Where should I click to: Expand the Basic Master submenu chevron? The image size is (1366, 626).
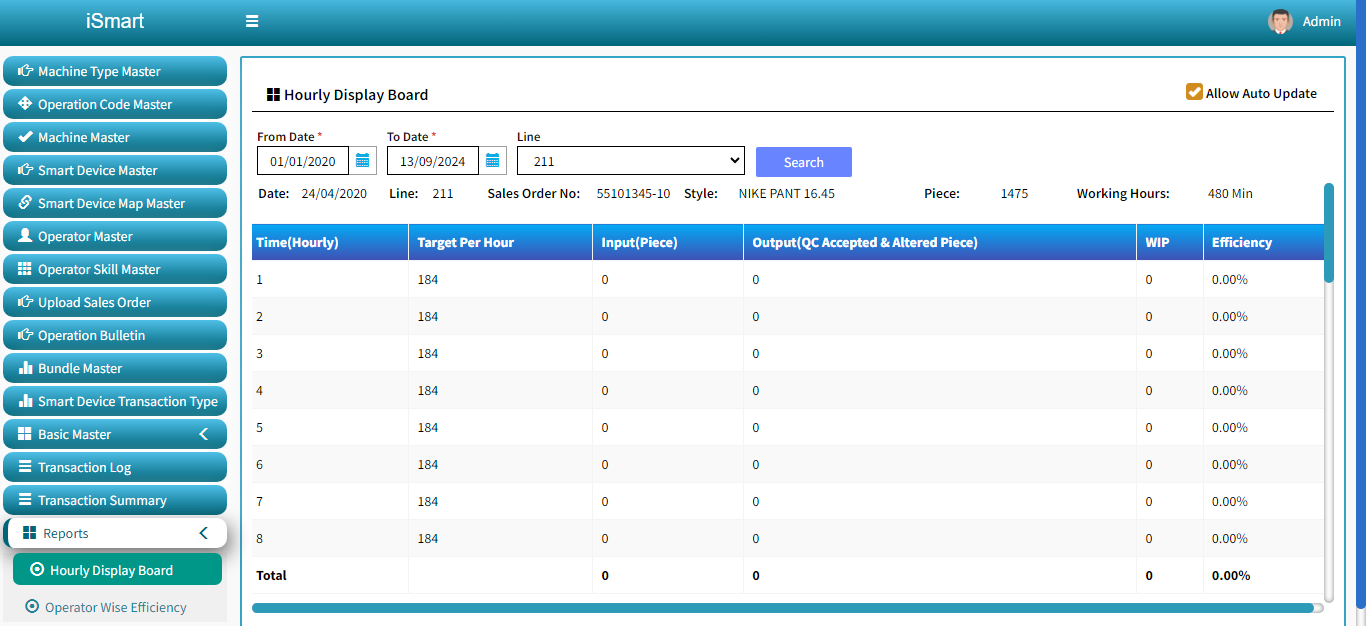(204, 434)
